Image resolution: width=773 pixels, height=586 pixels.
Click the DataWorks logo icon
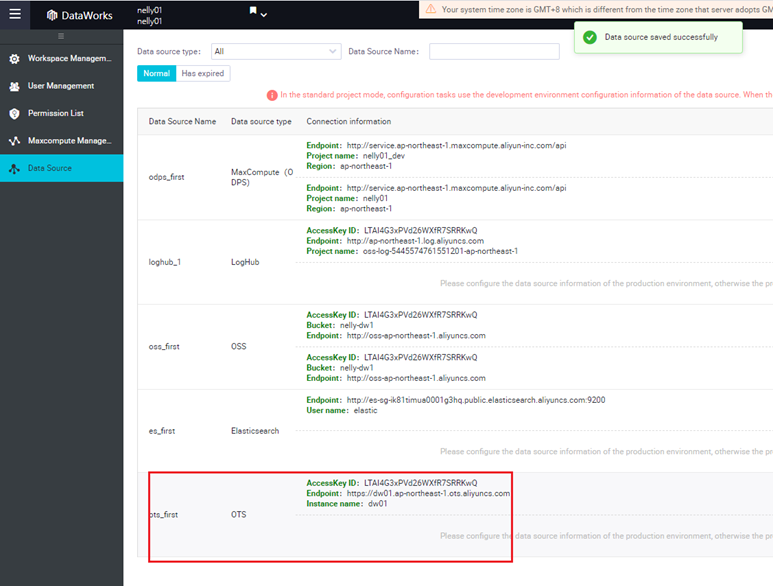(52, 15)
